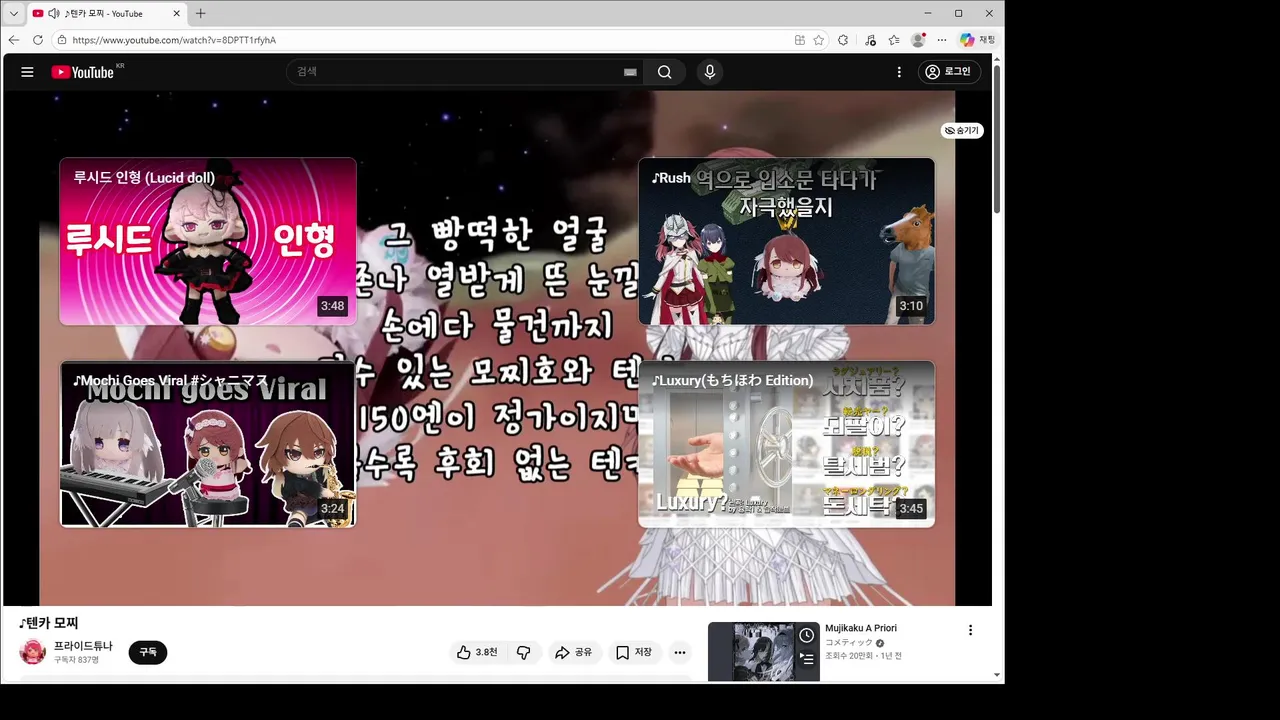Open media control music note icon
This screenshot has height=720, width=1280.
870,40
